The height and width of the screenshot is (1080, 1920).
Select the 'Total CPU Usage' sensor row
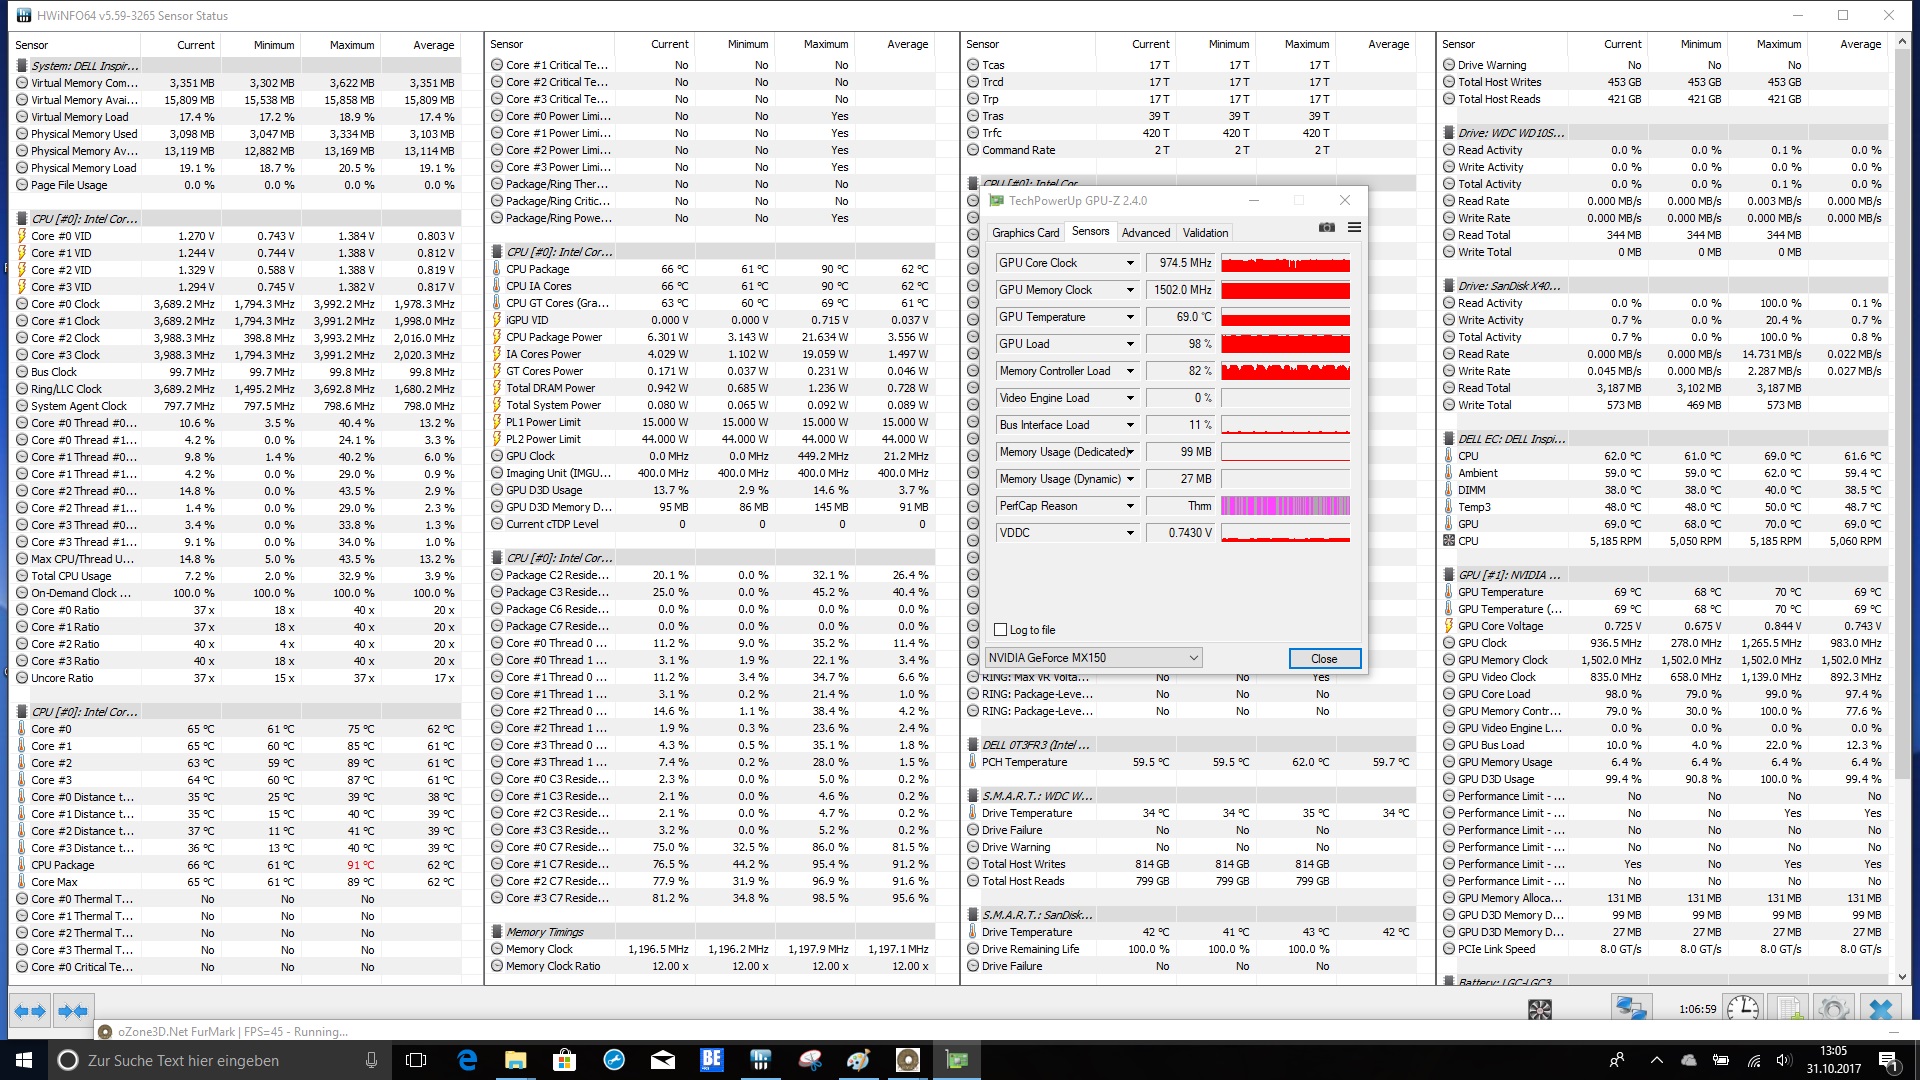(237, 576)
